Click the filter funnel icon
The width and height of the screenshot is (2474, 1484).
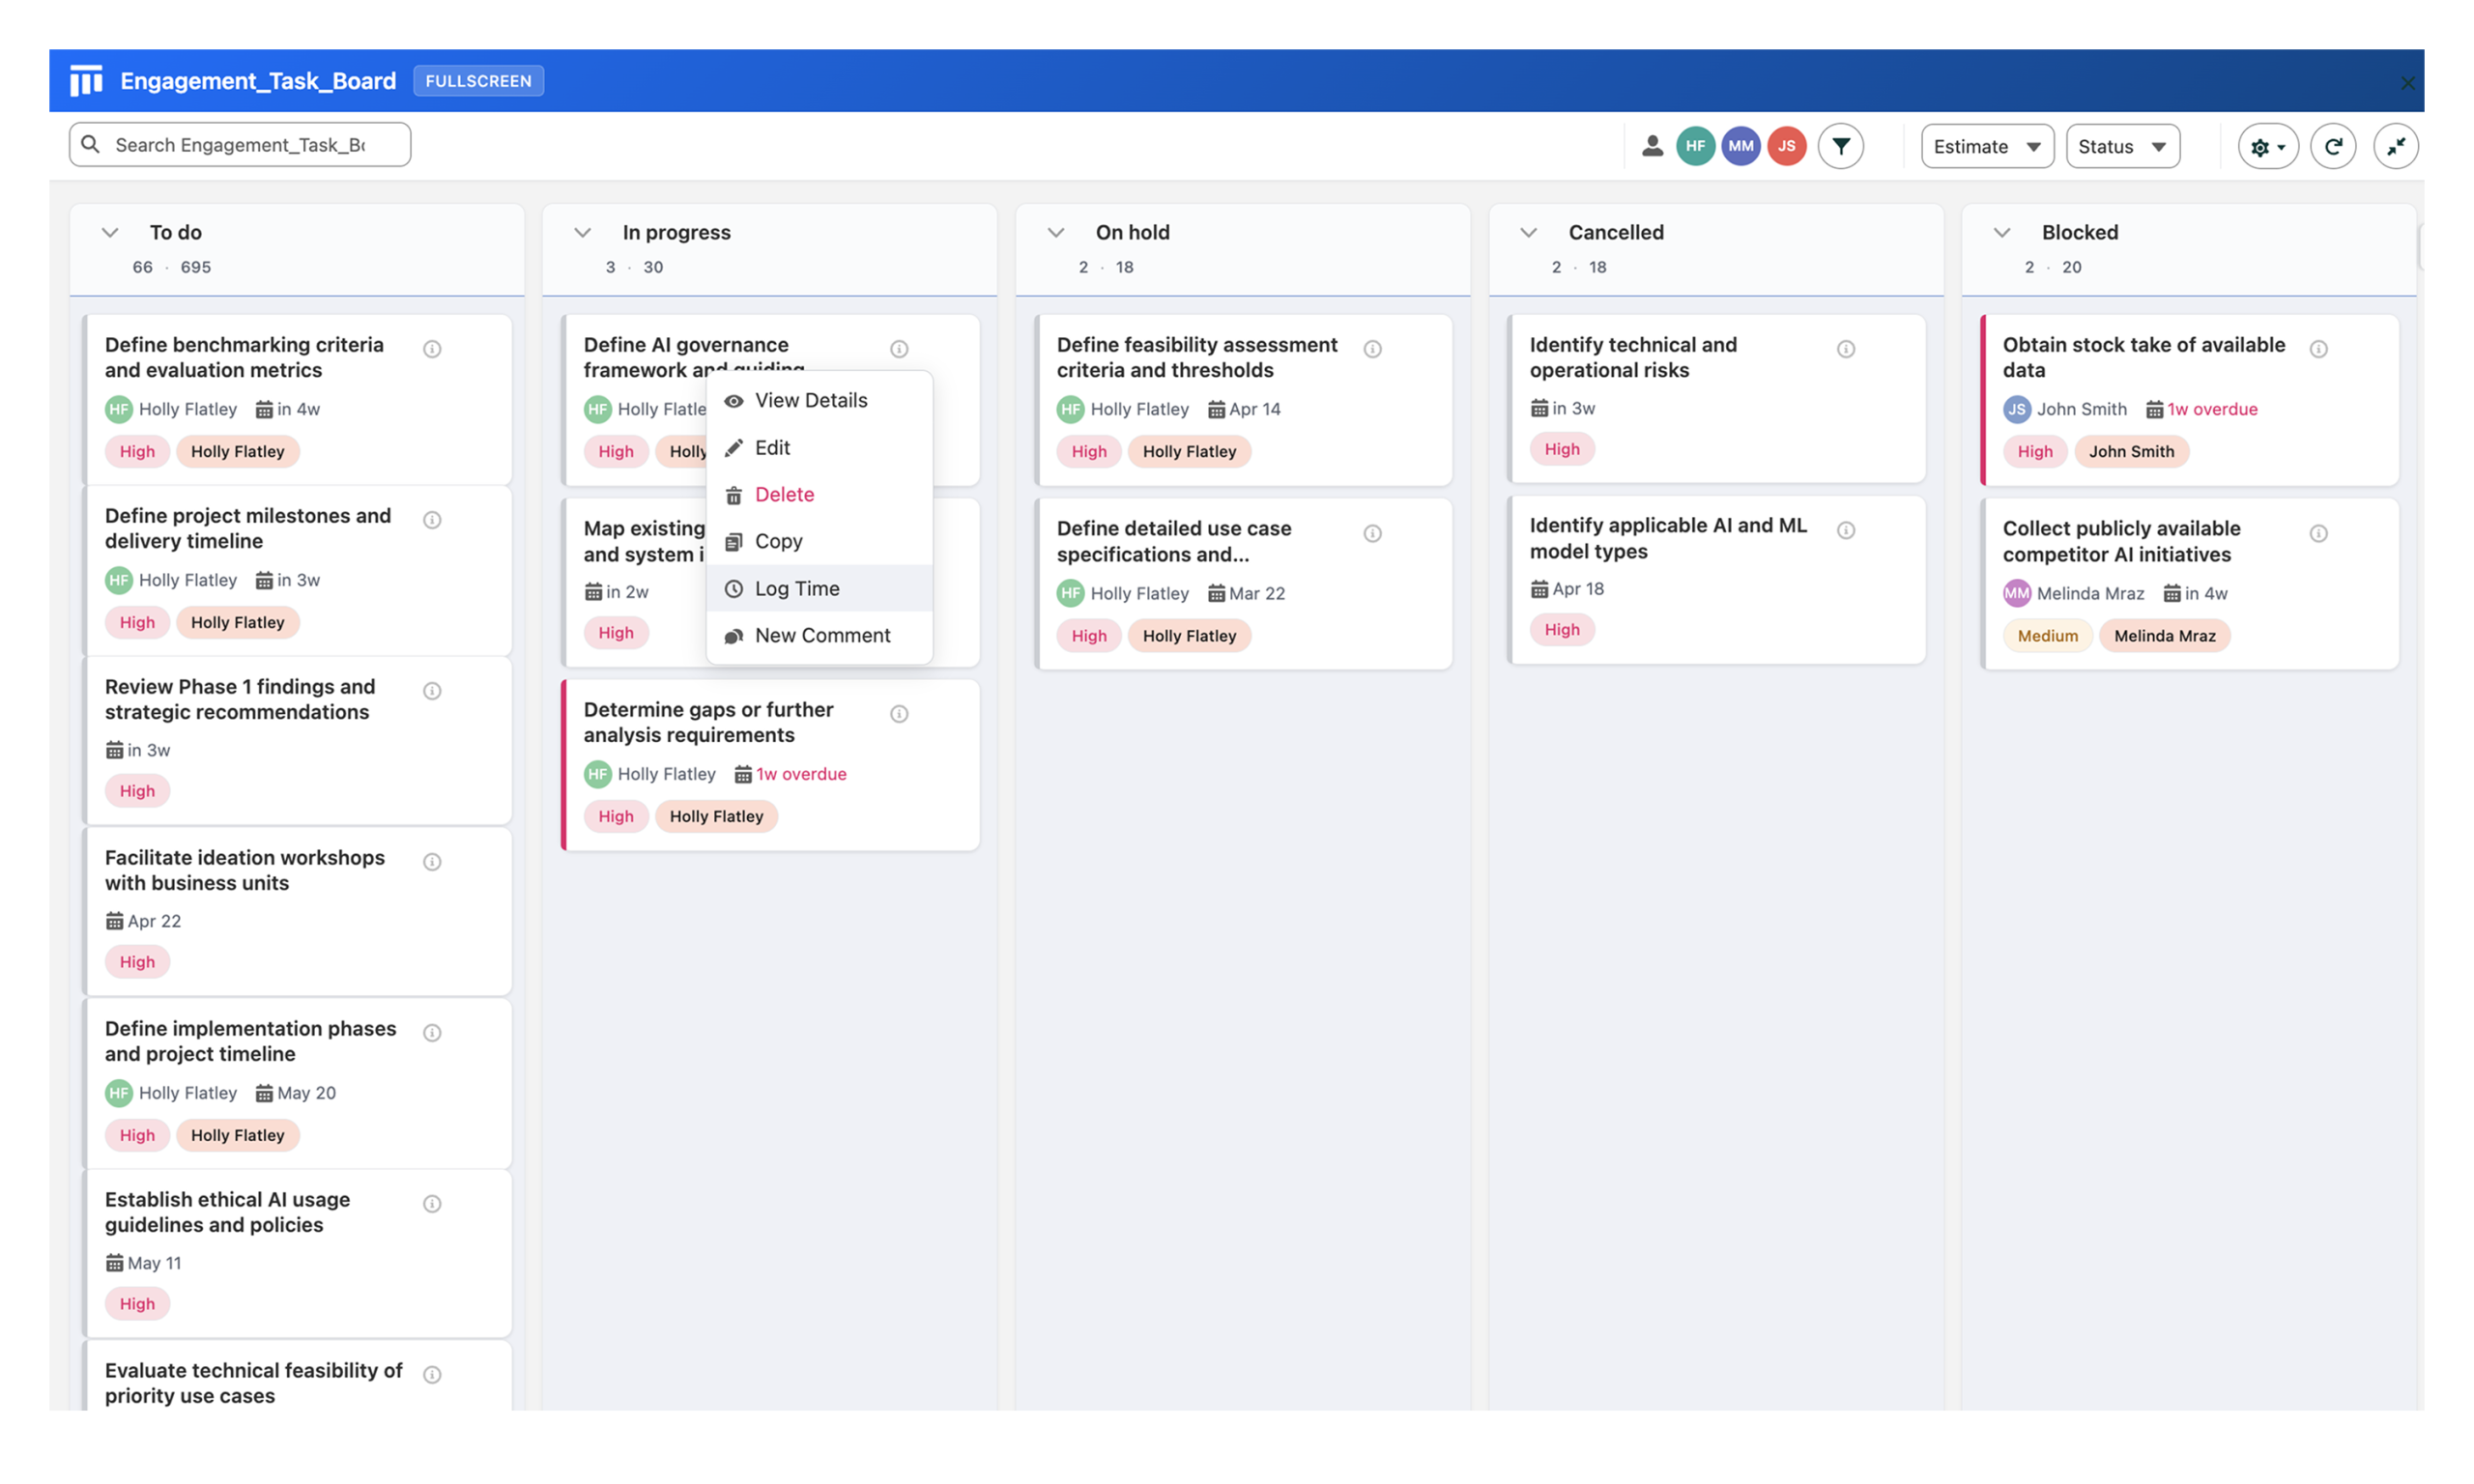click(1840, 146)
